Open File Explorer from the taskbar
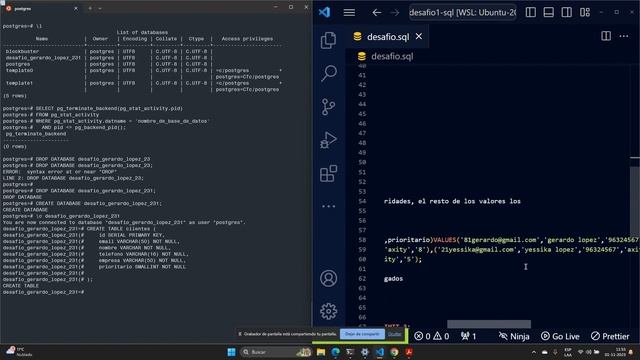Screen dimensions: 640x360 [321, 352]
